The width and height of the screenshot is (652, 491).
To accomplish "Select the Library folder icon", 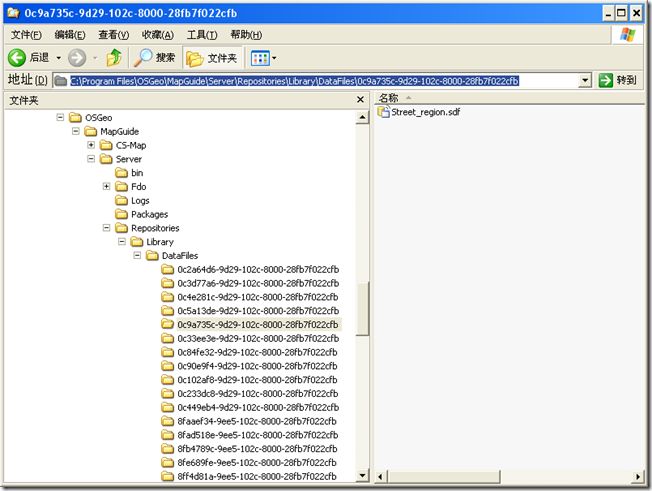I will pyautogui.click(x=137, y=242).
